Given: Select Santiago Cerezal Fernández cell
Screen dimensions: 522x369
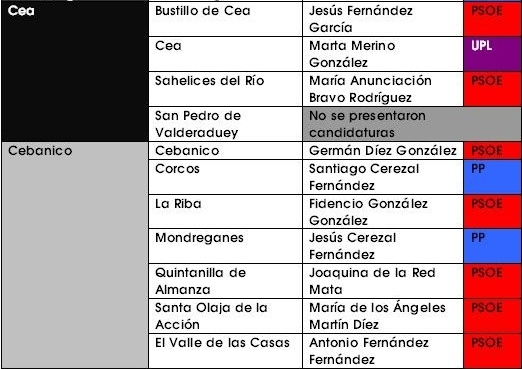Looking at the screenshot, I should [383, 177].
